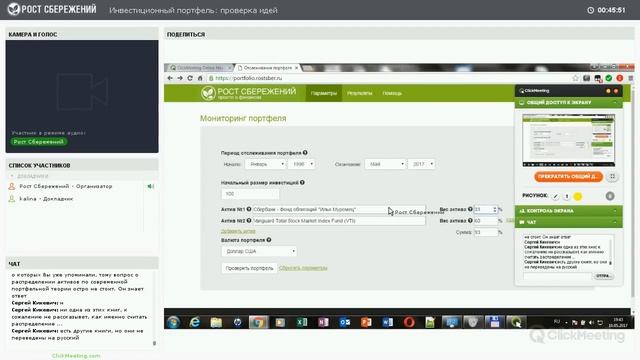Click initial investment amount field
This screenshot has height=360, width=640.
(x=250, y=194)
